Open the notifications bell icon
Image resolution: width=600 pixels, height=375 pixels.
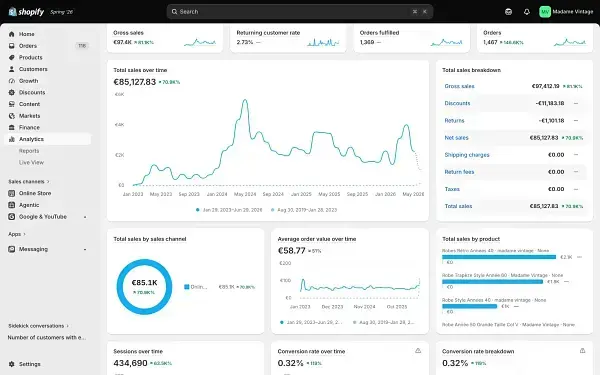527,12
